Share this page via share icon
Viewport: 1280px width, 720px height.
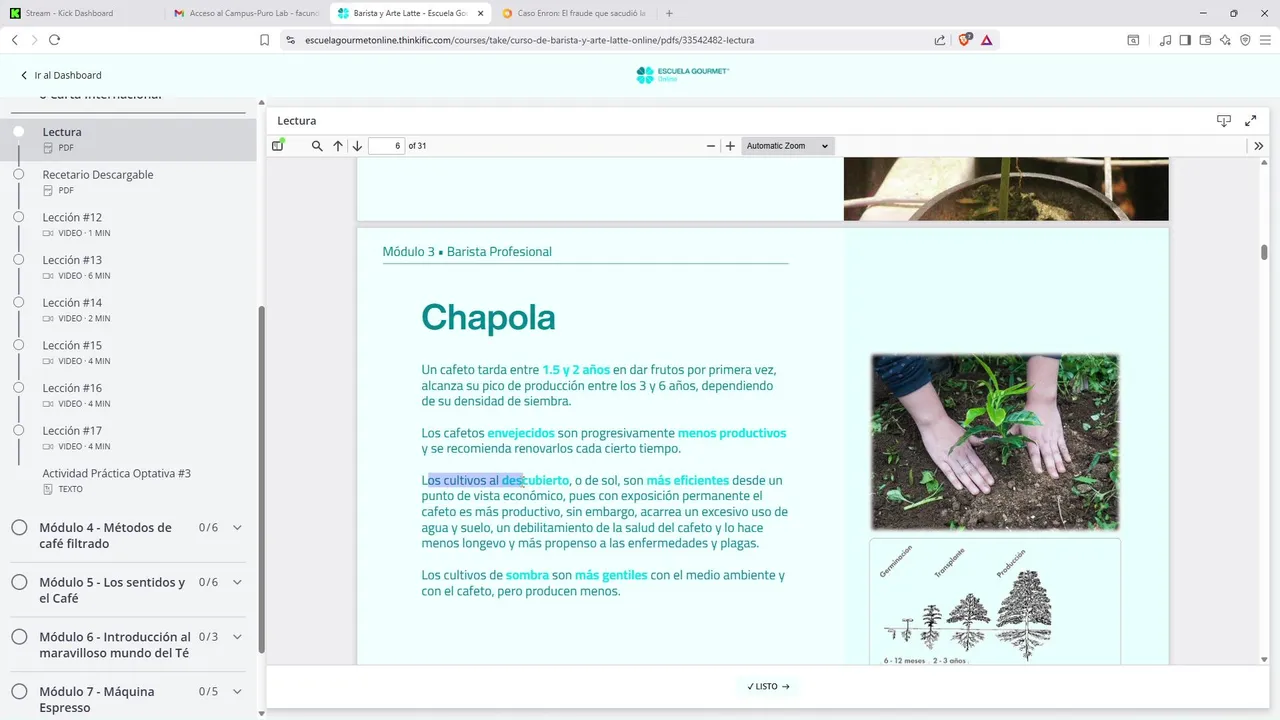[940, 40]
